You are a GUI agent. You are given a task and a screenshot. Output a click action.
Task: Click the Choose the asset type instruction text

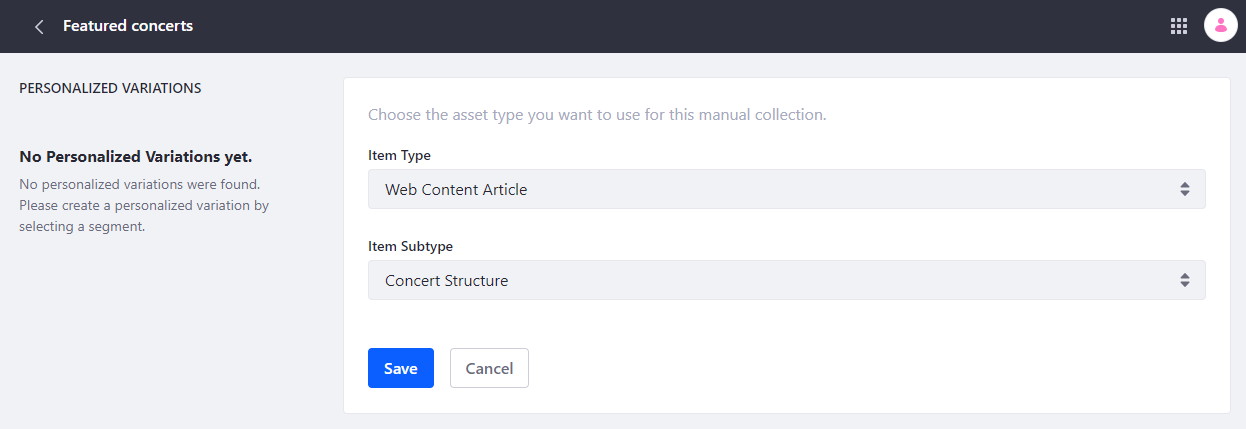[597, 115]
